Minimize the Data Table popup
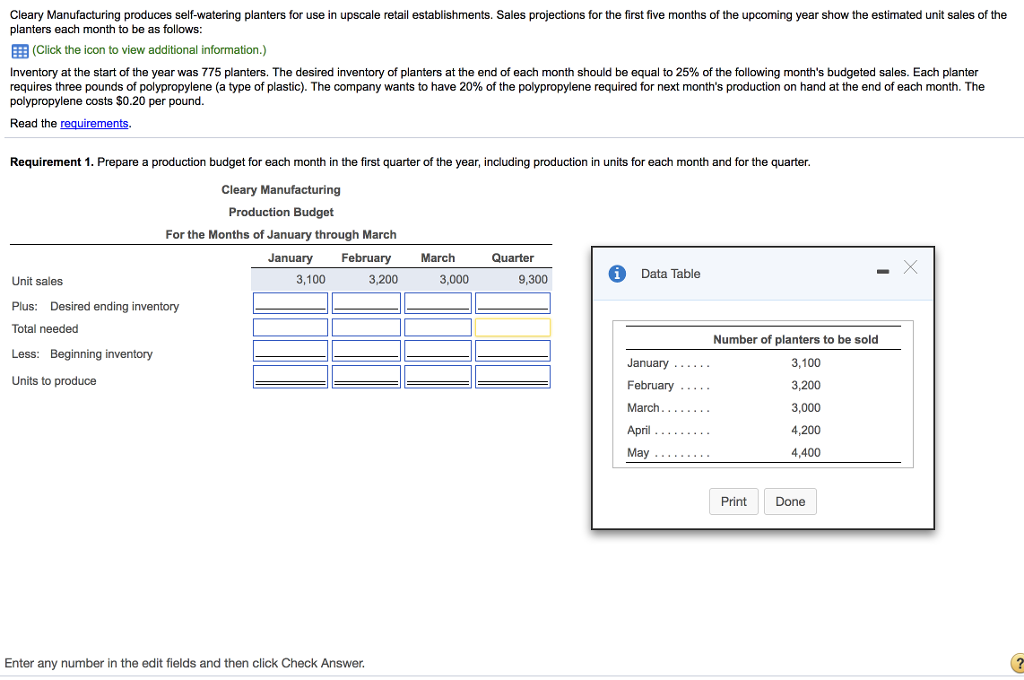1024x680 pixels. point(882,270)
